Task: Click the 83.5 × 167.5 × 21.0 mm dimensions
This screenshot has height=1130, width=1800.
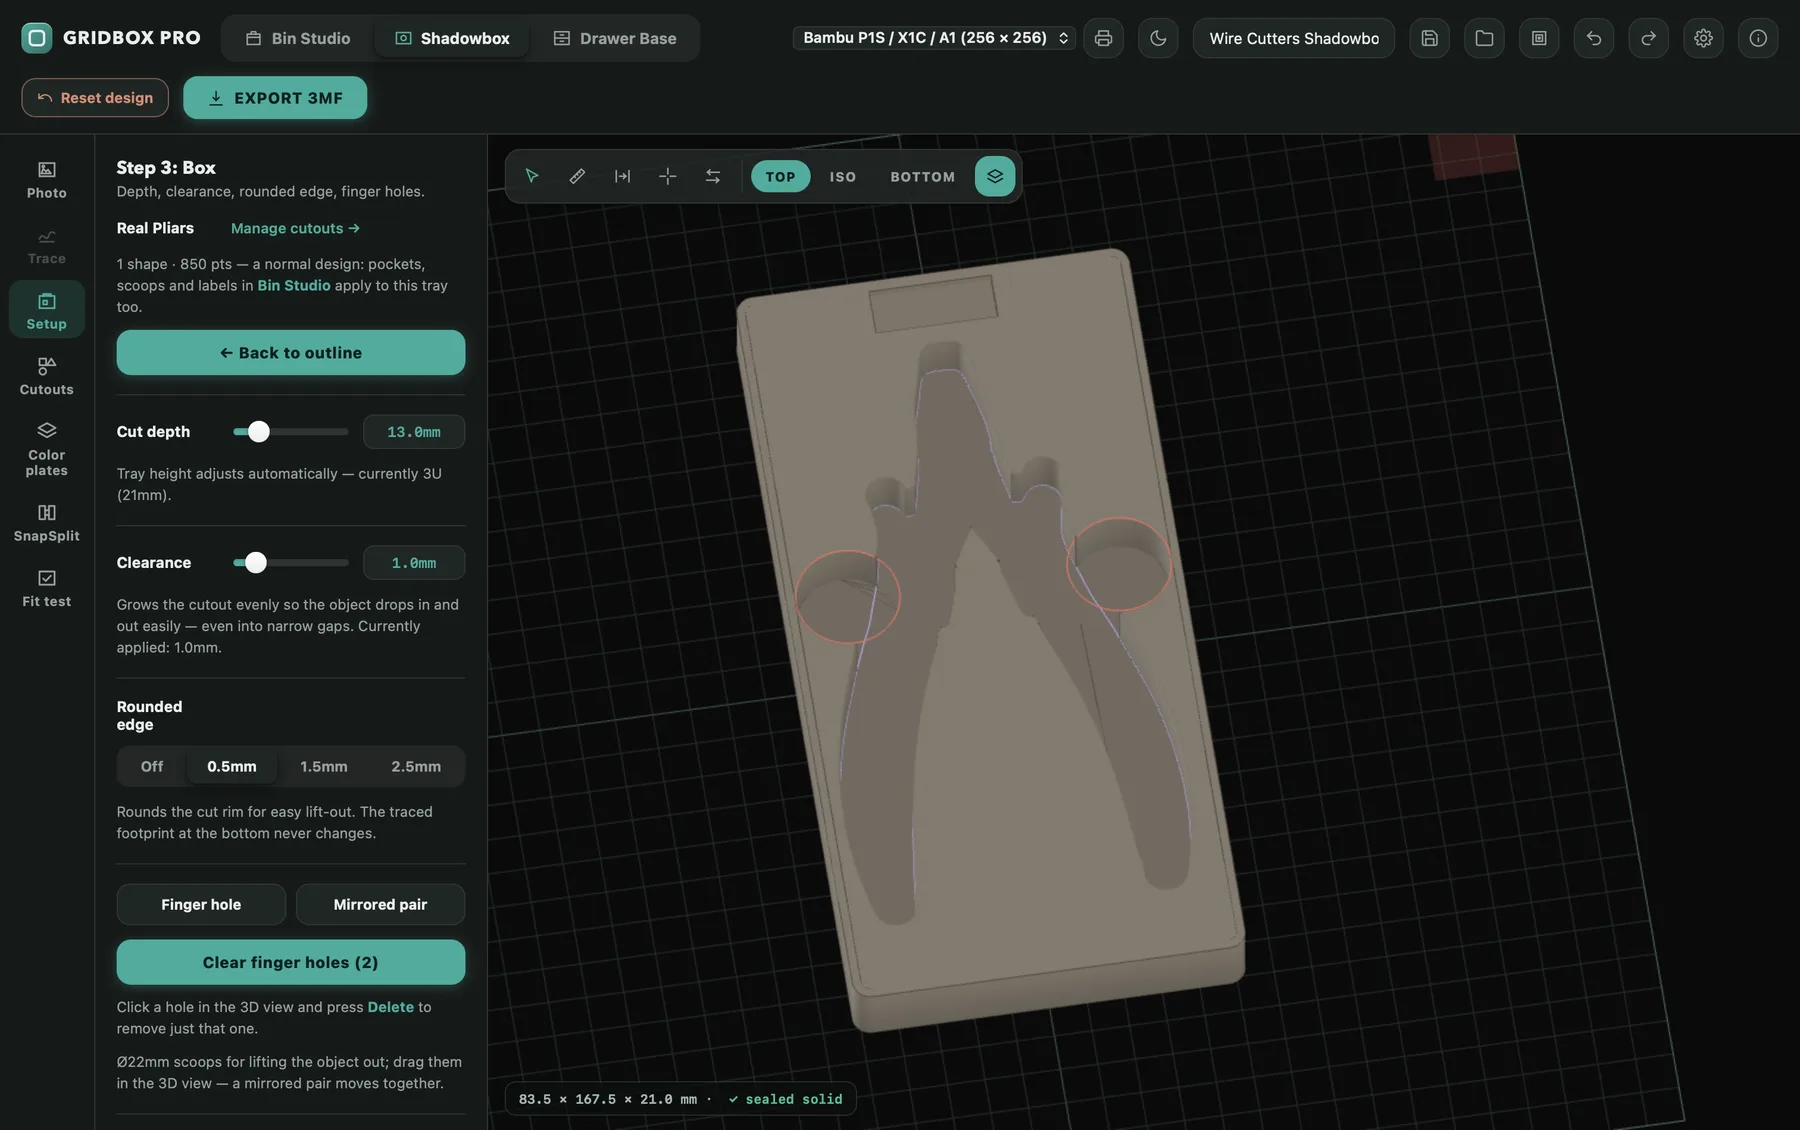Action: [608, 1099]
